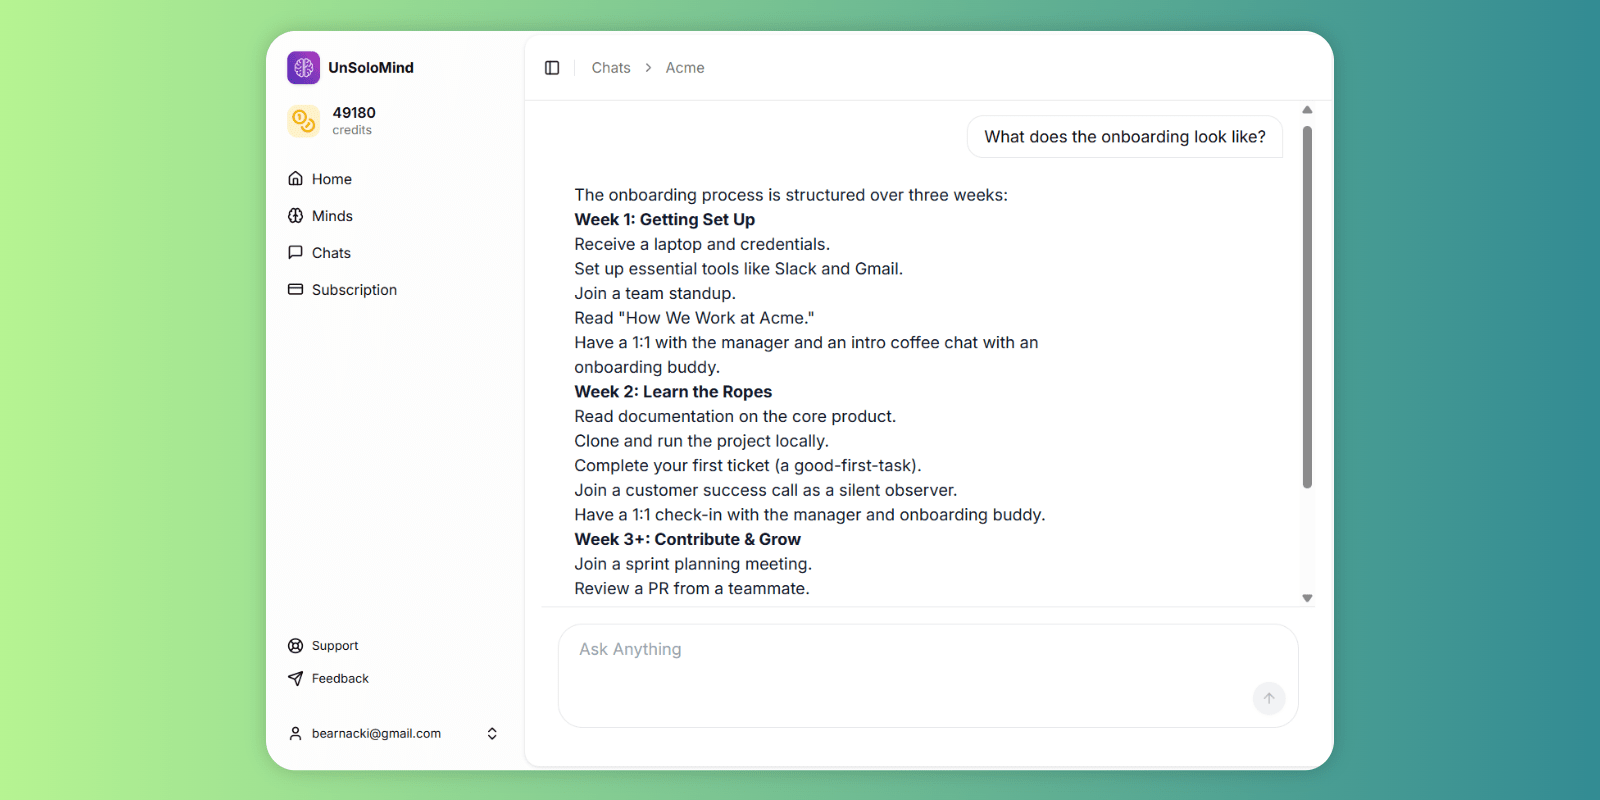Expand the bearnacki@gmail.com account menu
The height and width of the screenshot is (800, 1600).
492,734
